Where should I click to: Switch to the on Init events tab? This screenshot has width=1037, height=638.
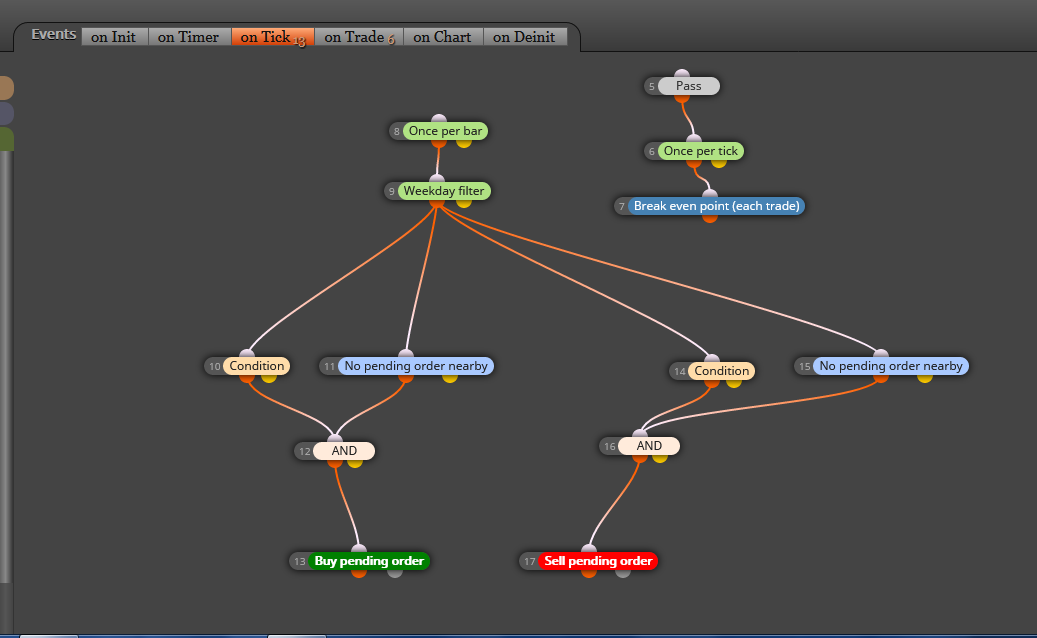pyautogui.click(x=114, y=37)
